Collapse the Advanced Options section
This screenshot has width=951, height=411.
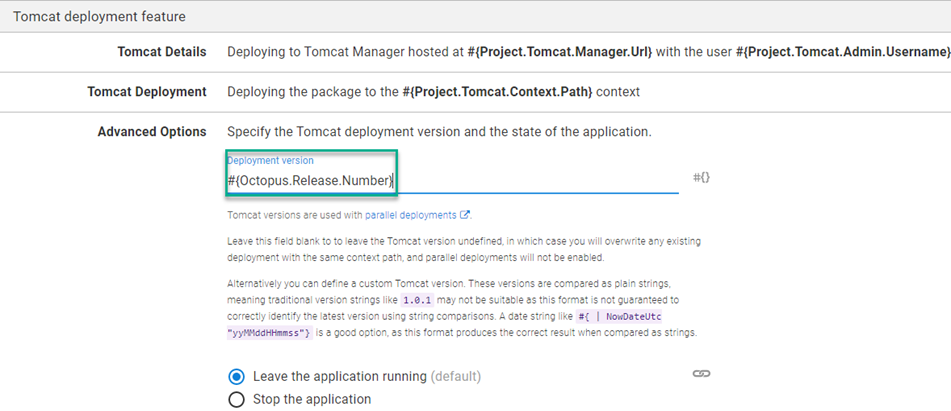152,132
